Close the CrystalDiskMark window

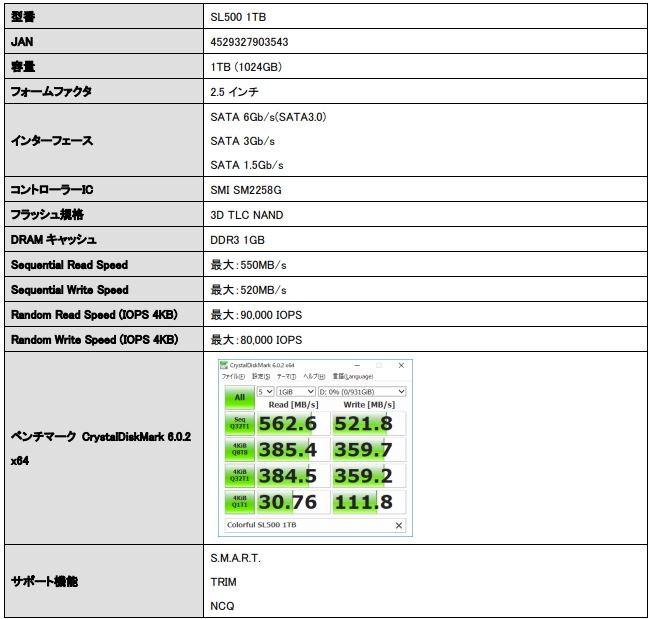[x=400, y=366]
